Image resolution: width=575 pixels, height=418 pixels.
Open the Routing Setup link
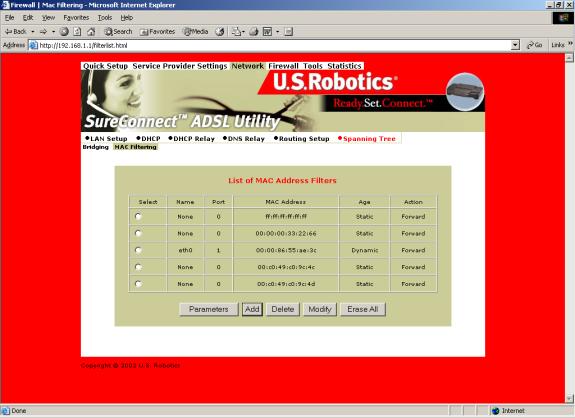302,139
